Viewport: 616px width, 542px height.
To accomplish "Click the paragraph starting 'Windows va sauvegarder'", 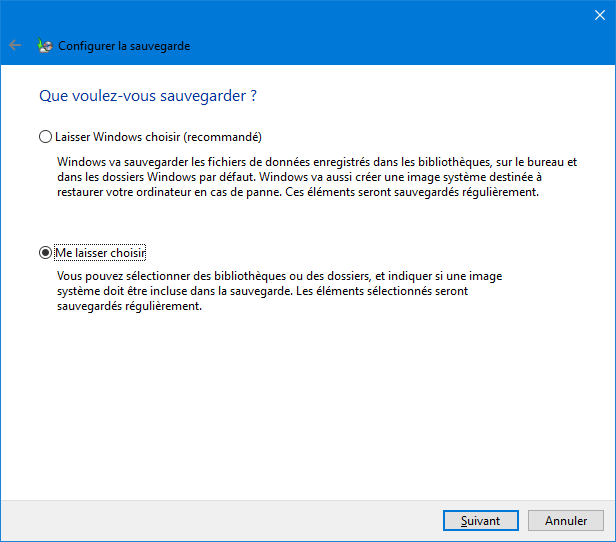I will click(317, 177).
